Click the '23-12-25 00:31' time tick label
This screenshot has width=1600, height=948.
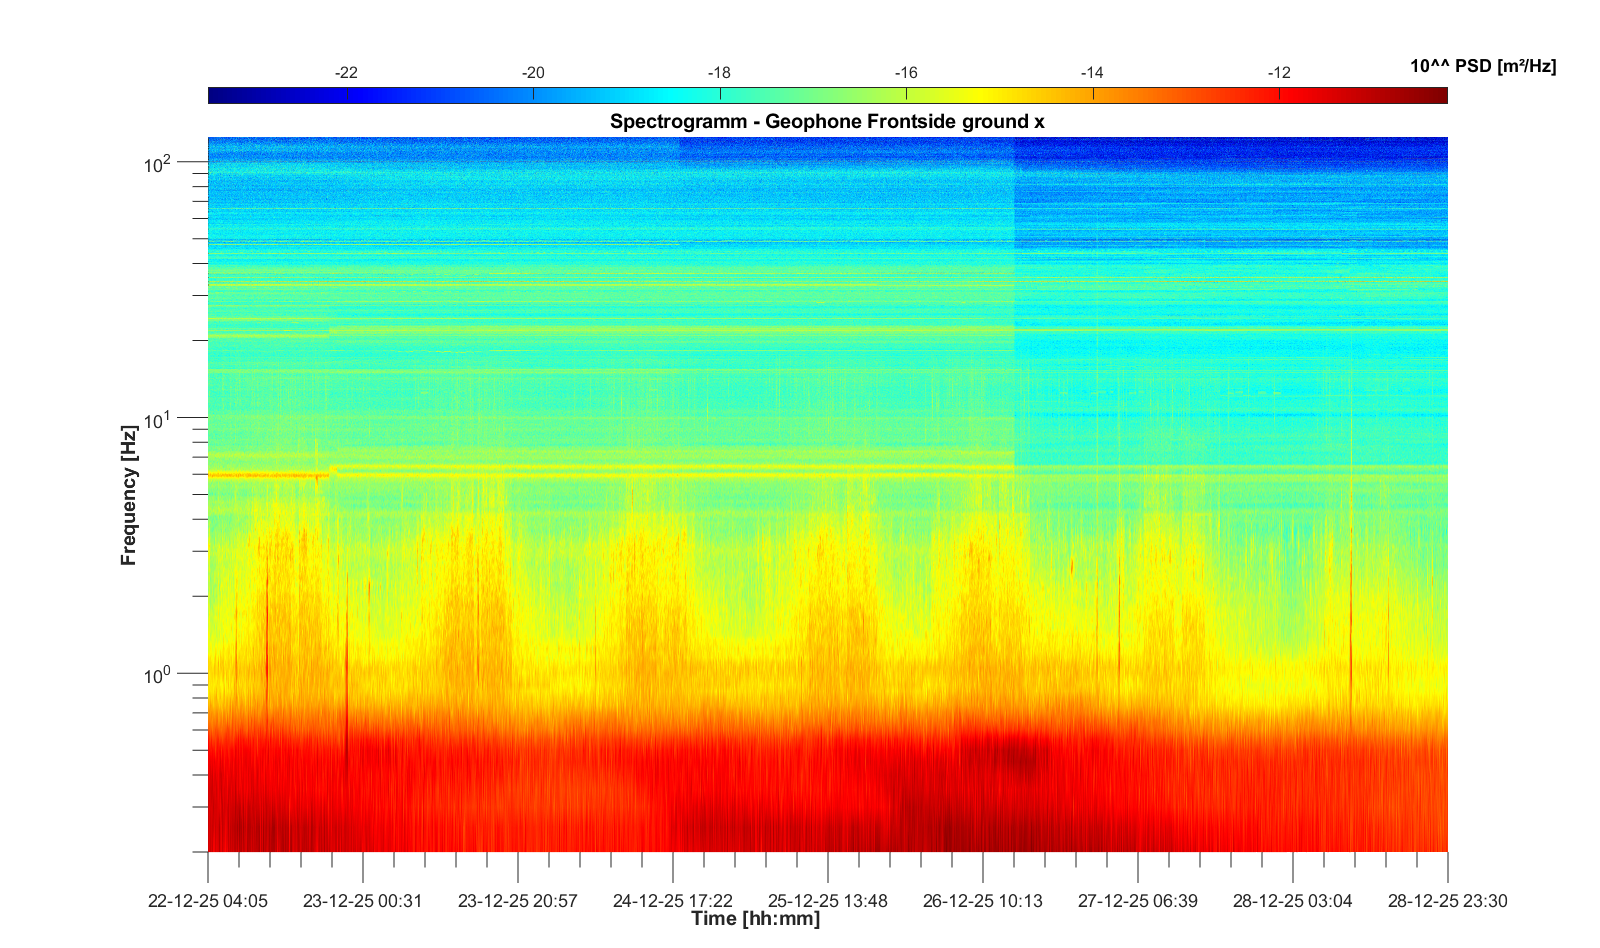363,901
